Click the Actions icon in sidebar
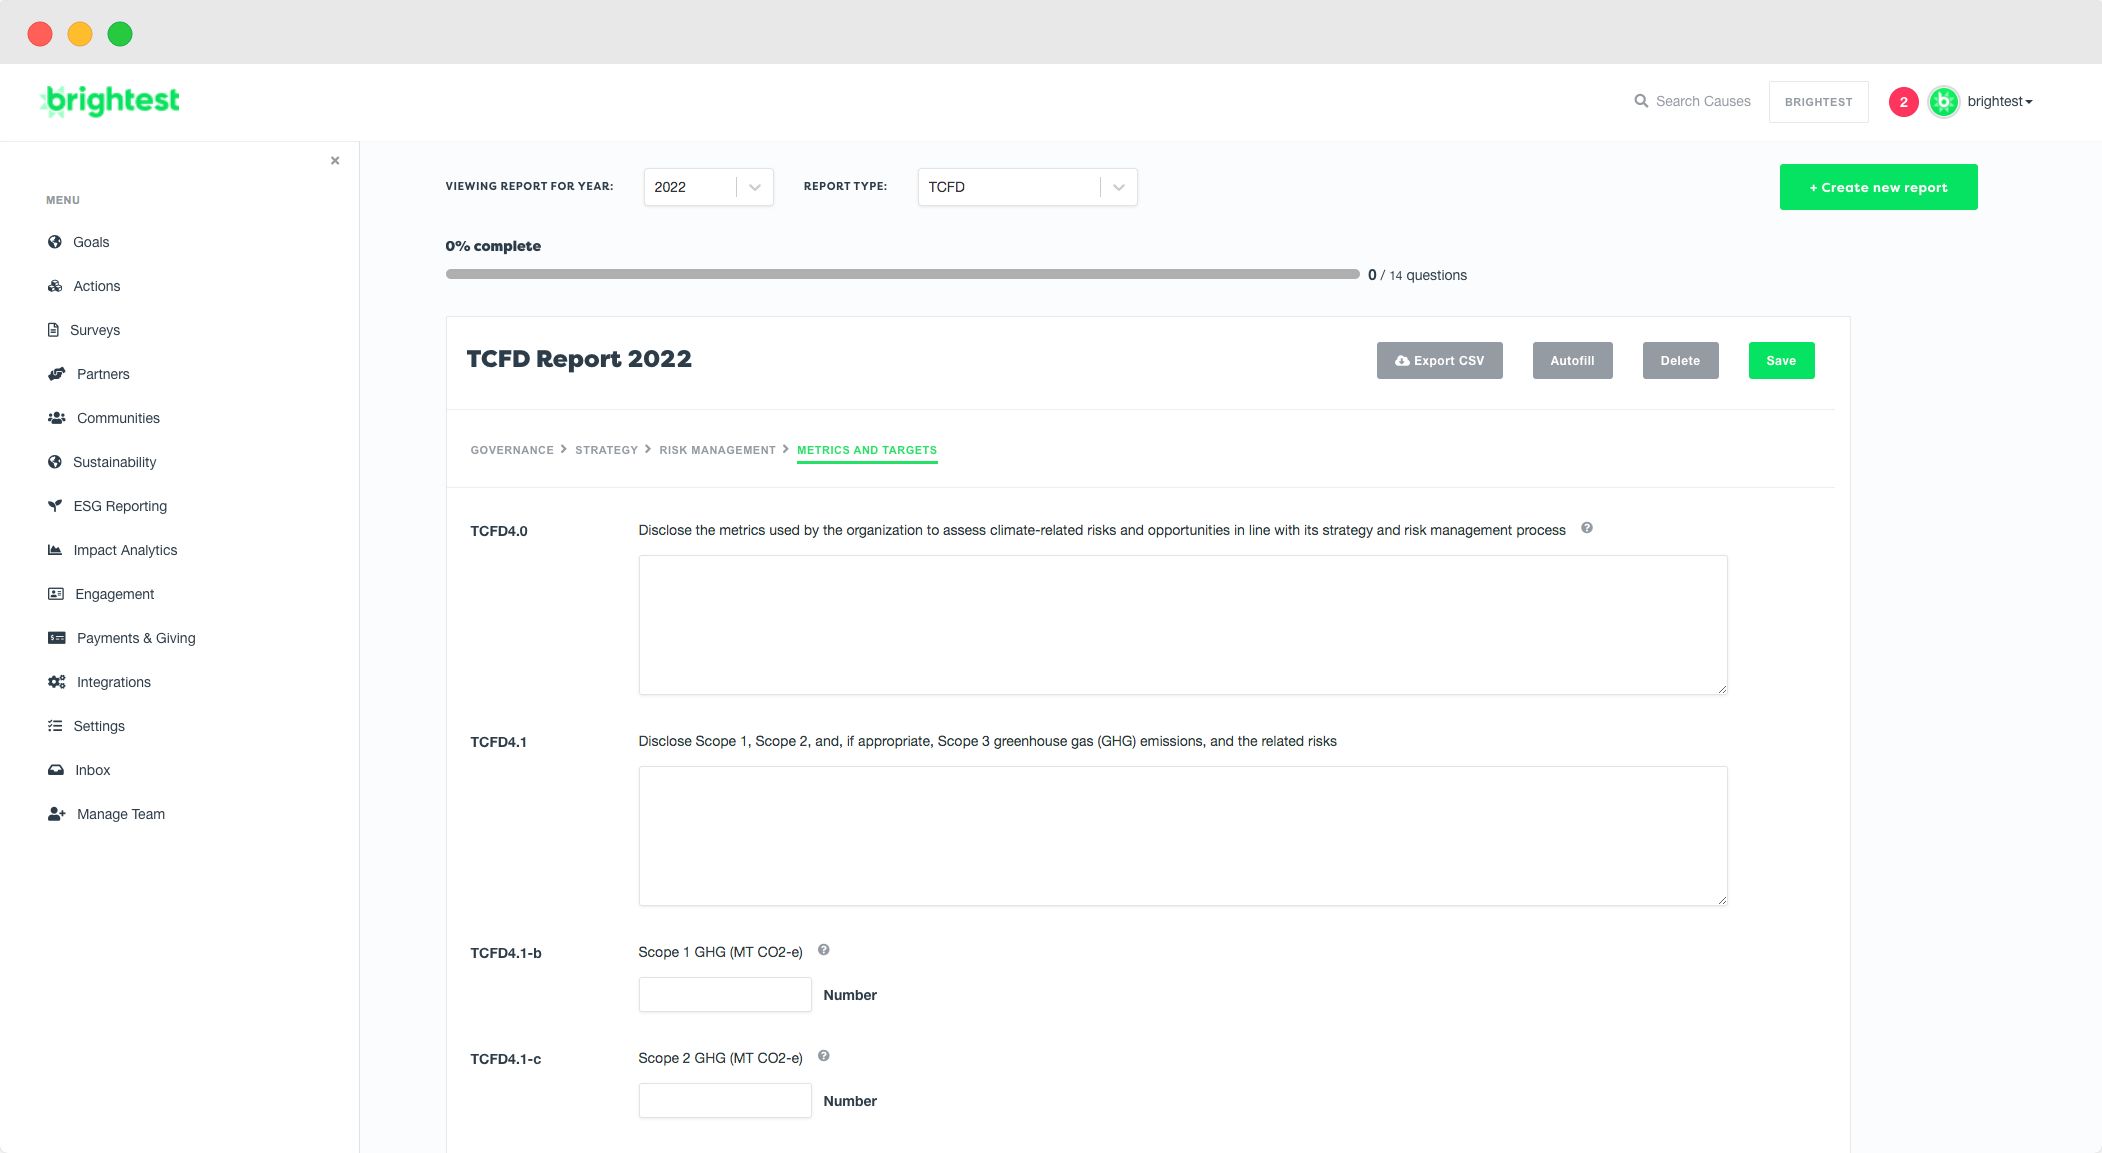This screenshot has height=1153, width=2102. 55,286
